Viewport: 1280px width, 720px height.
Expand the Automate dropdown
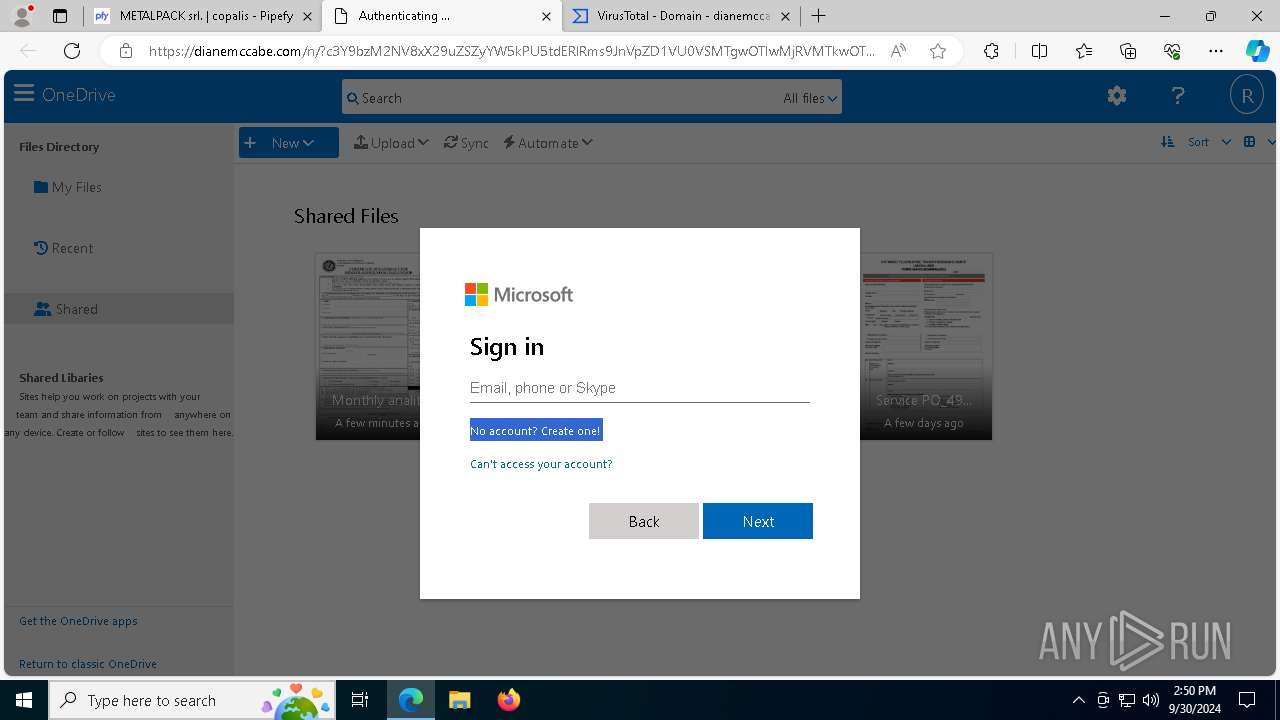[548, 143]
